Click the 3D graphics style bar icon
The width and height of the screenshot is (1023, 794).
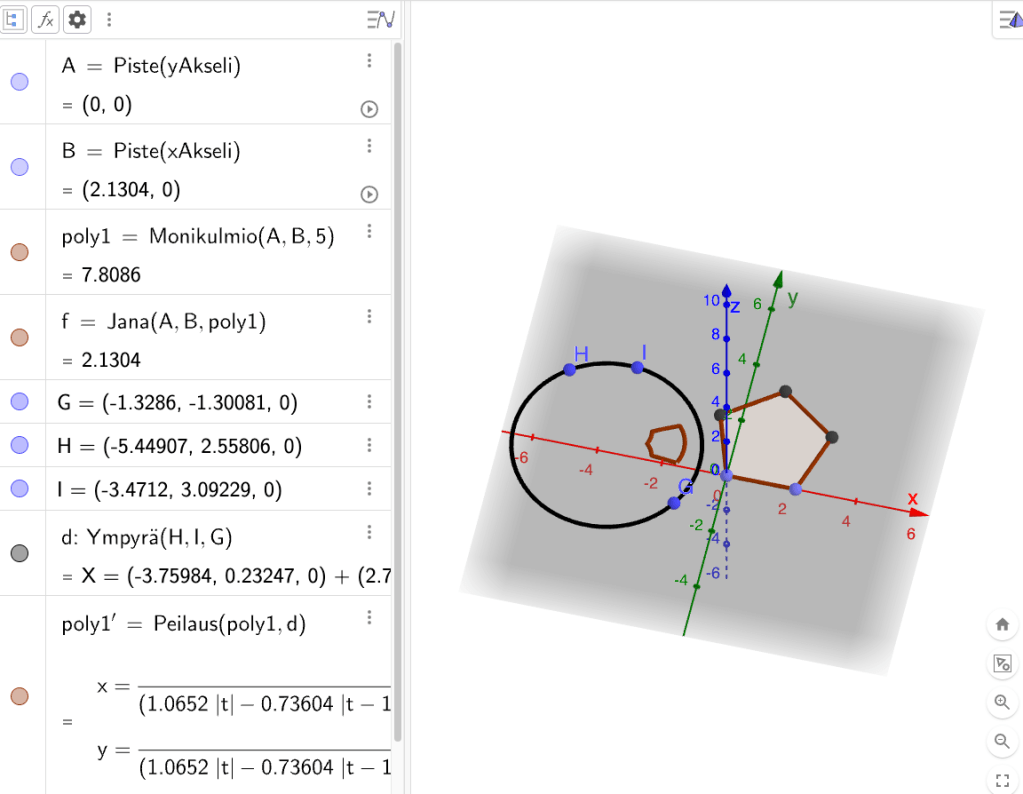1008,19
